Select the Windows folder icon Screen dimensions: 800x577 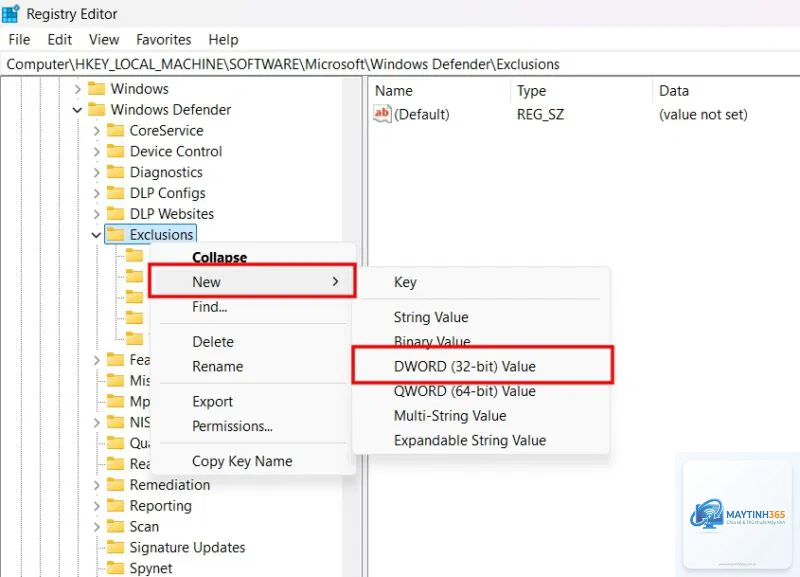pos(96,89)
